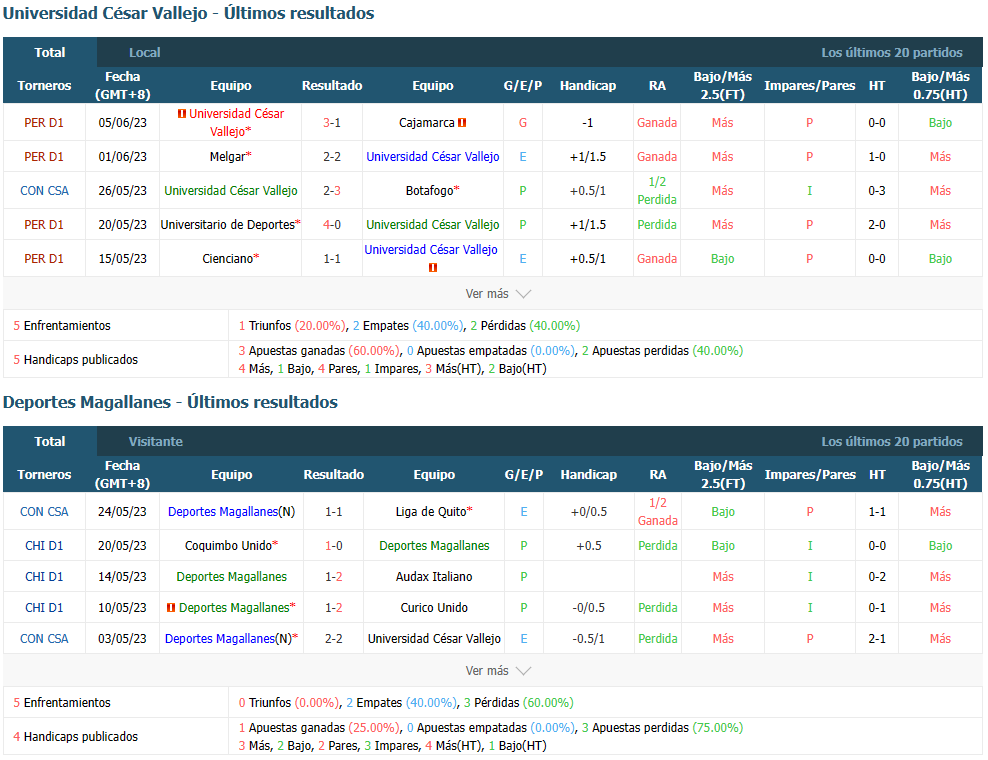Click Handicap column header in Universidad César Vallejo table

[x=588, y=86]
